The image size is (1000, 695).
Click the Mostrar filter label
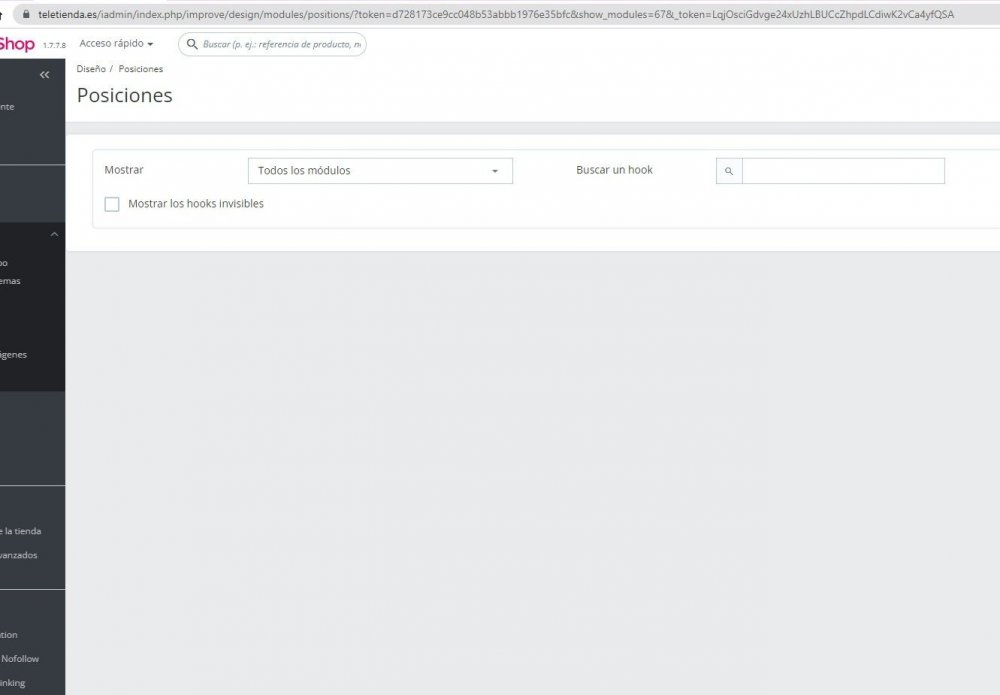[123, 170]
